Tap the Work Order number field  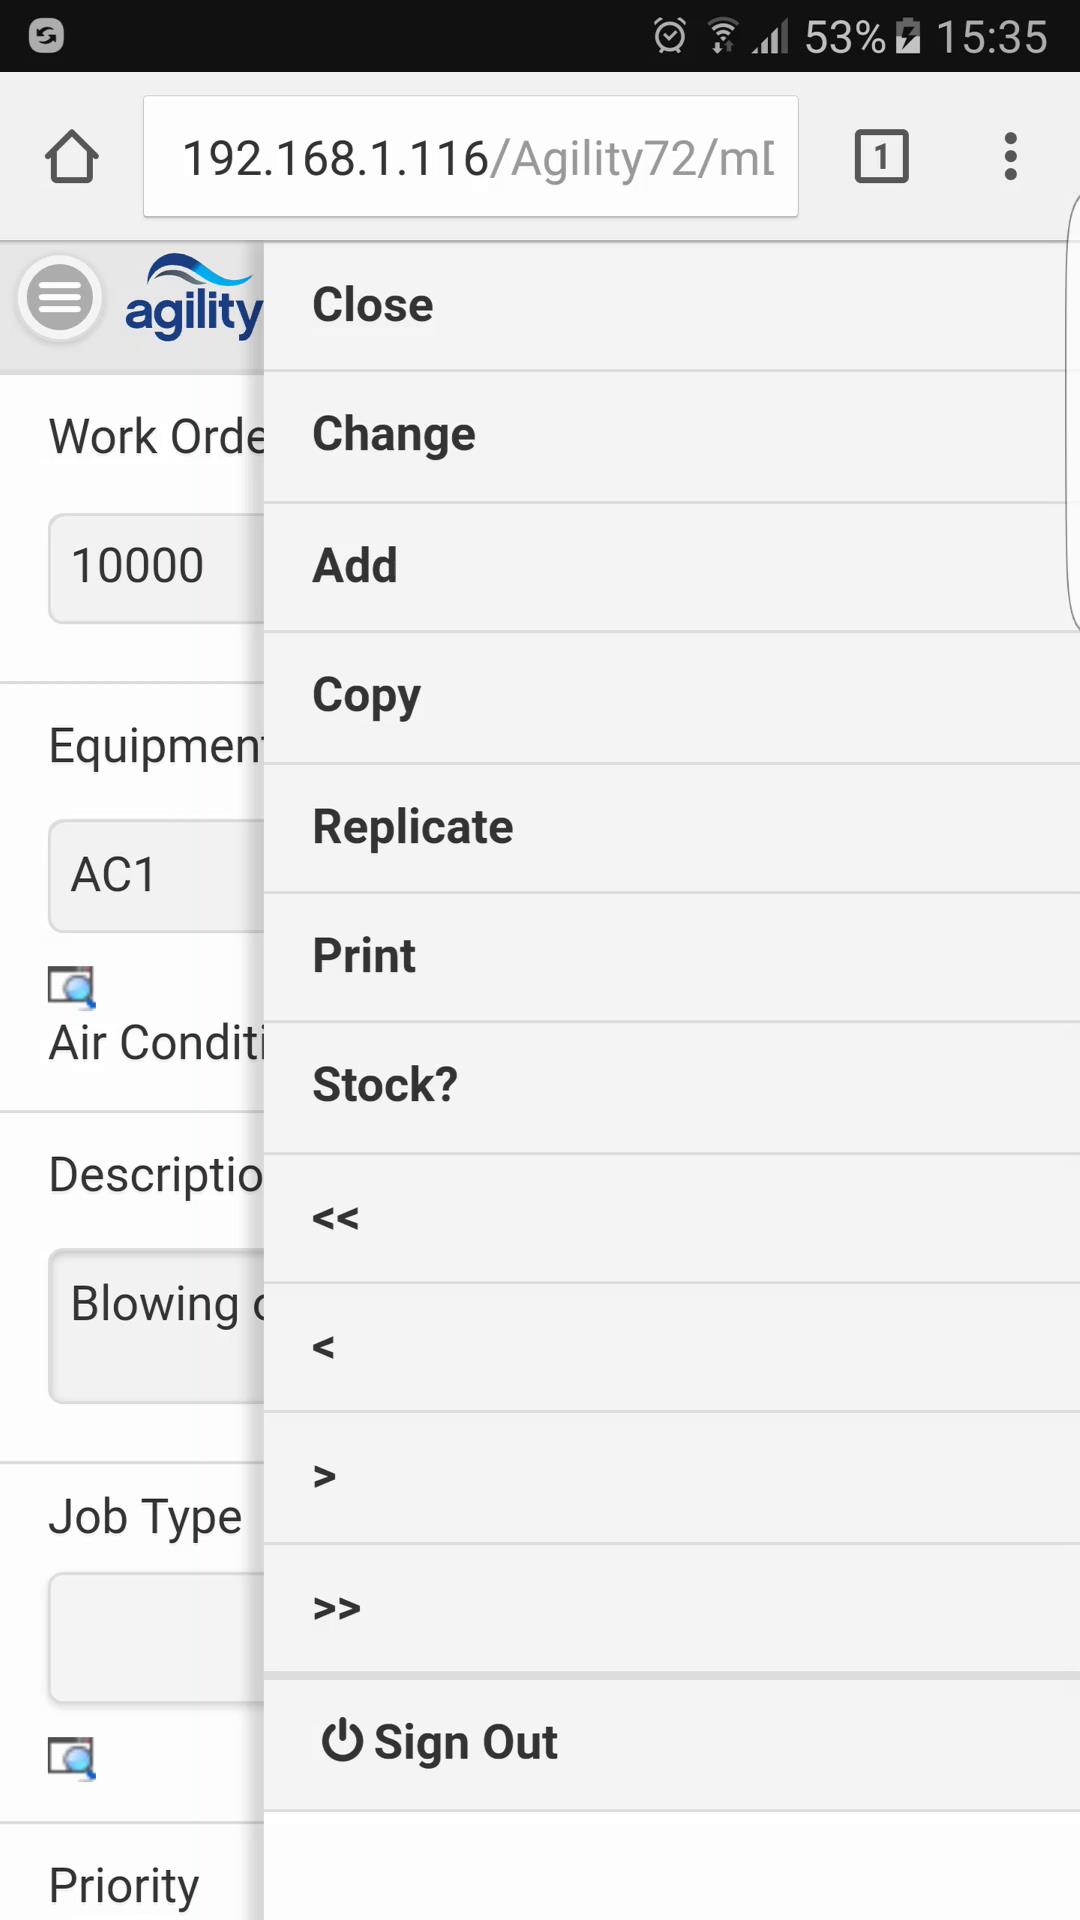[x=155, y=567]
